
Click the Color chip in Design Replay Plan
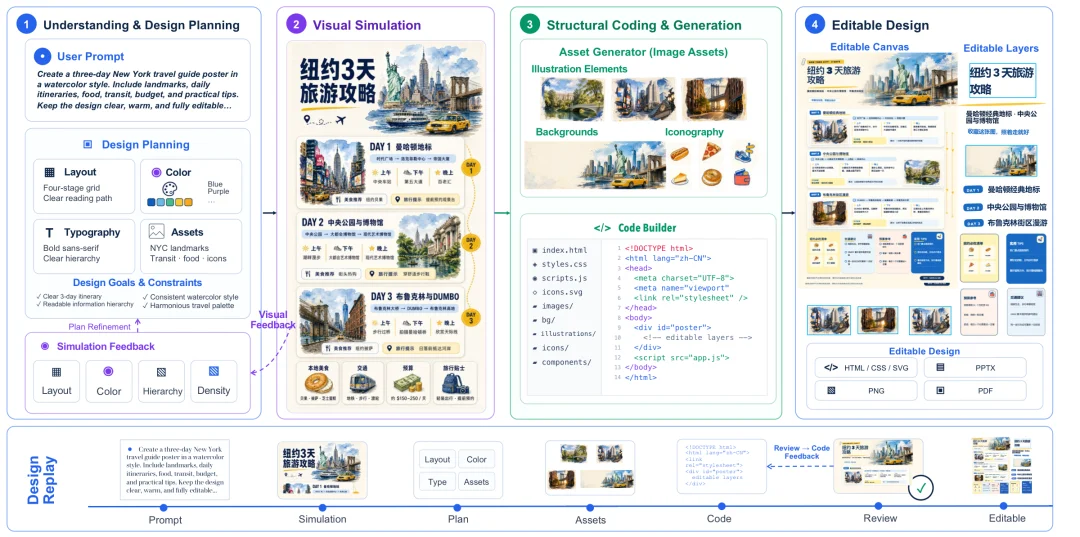click(x=477, y=459)
